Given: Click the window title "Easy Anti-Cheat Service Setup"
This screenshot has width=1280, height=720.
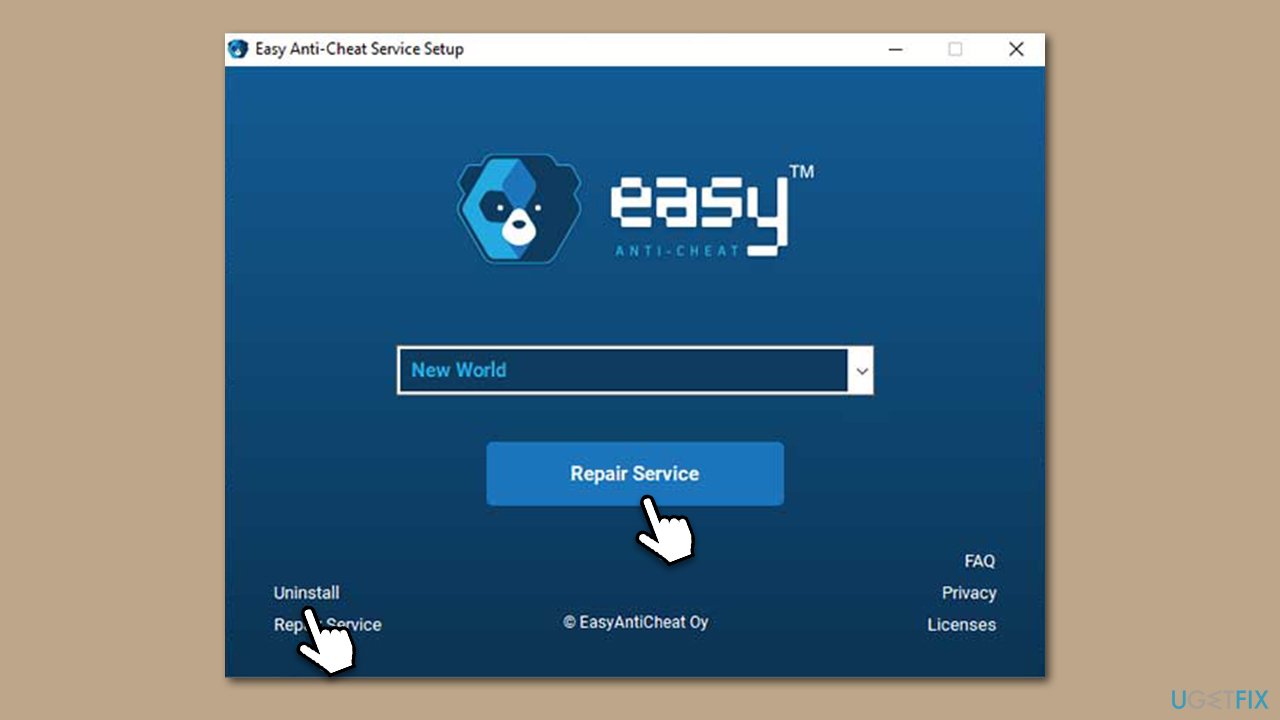Looking at the screenshot, I should [359, 49].
